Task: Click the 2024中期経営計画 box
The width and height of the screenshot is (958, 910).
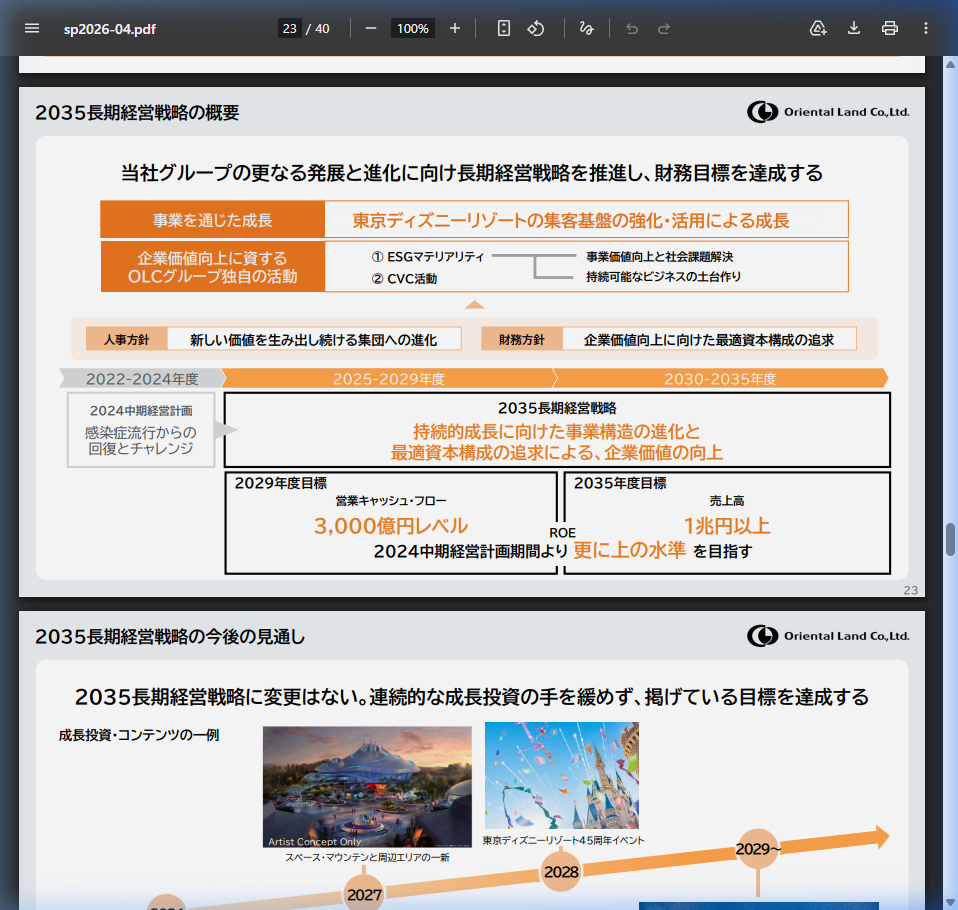Action: pyautogui.click(x=141, y=430)
